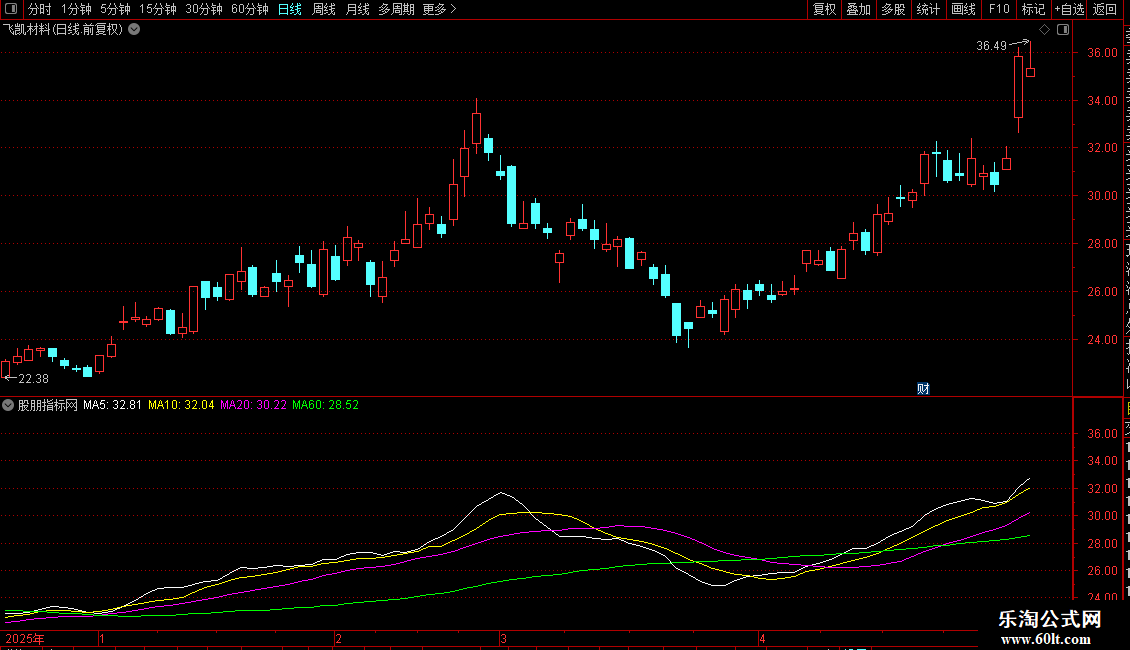The width and height of the screenshot is (1130, 650).
Task: Click month 4 marker on time axis
Action: point(762,638)
